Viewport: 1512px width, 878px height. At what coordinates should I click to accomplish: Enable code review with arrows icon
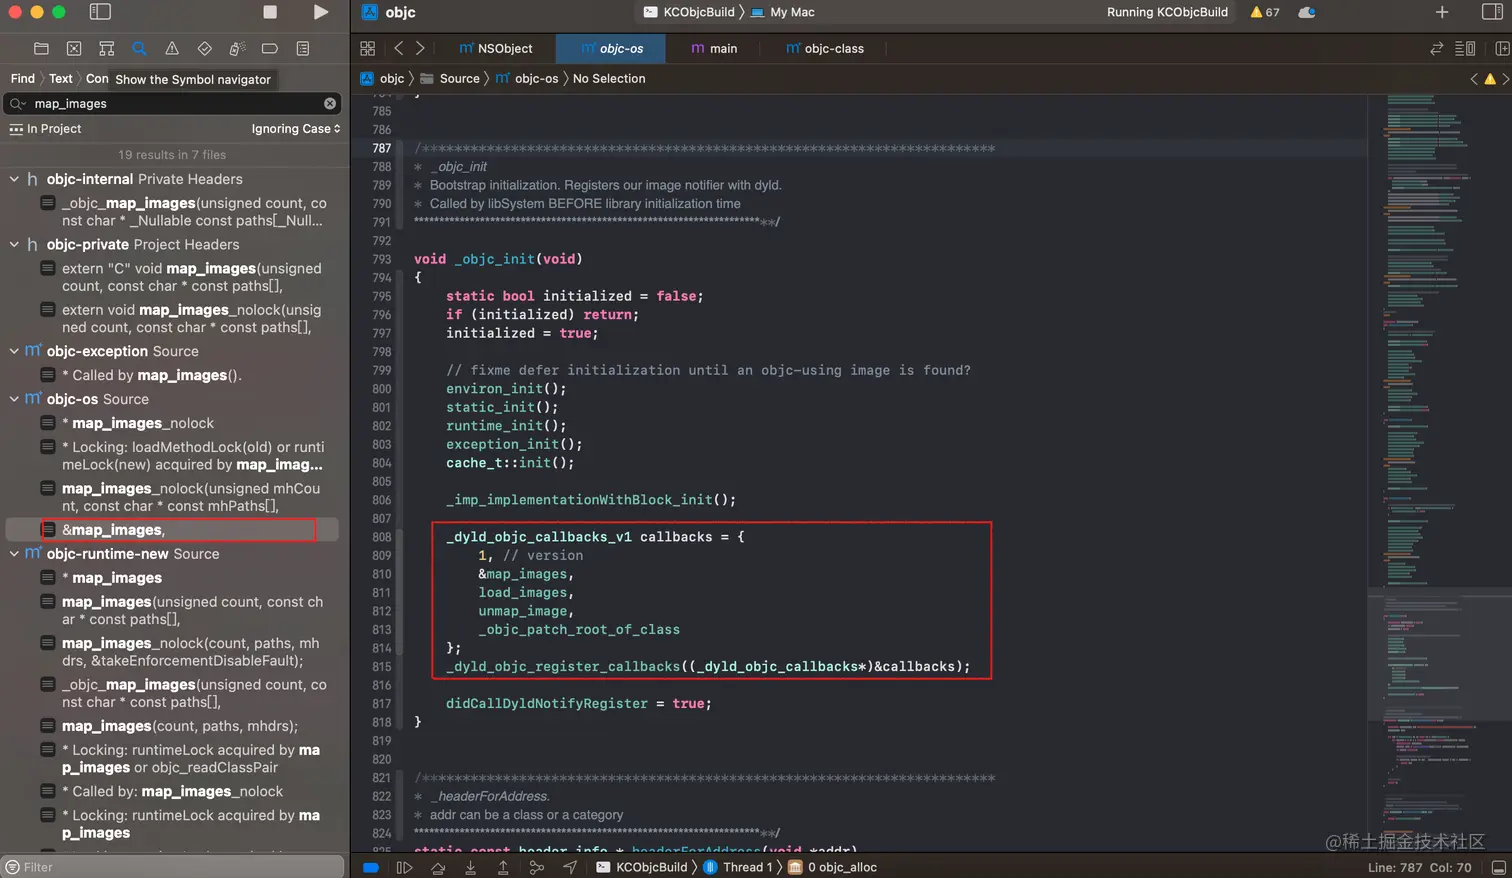[1437, 48]
